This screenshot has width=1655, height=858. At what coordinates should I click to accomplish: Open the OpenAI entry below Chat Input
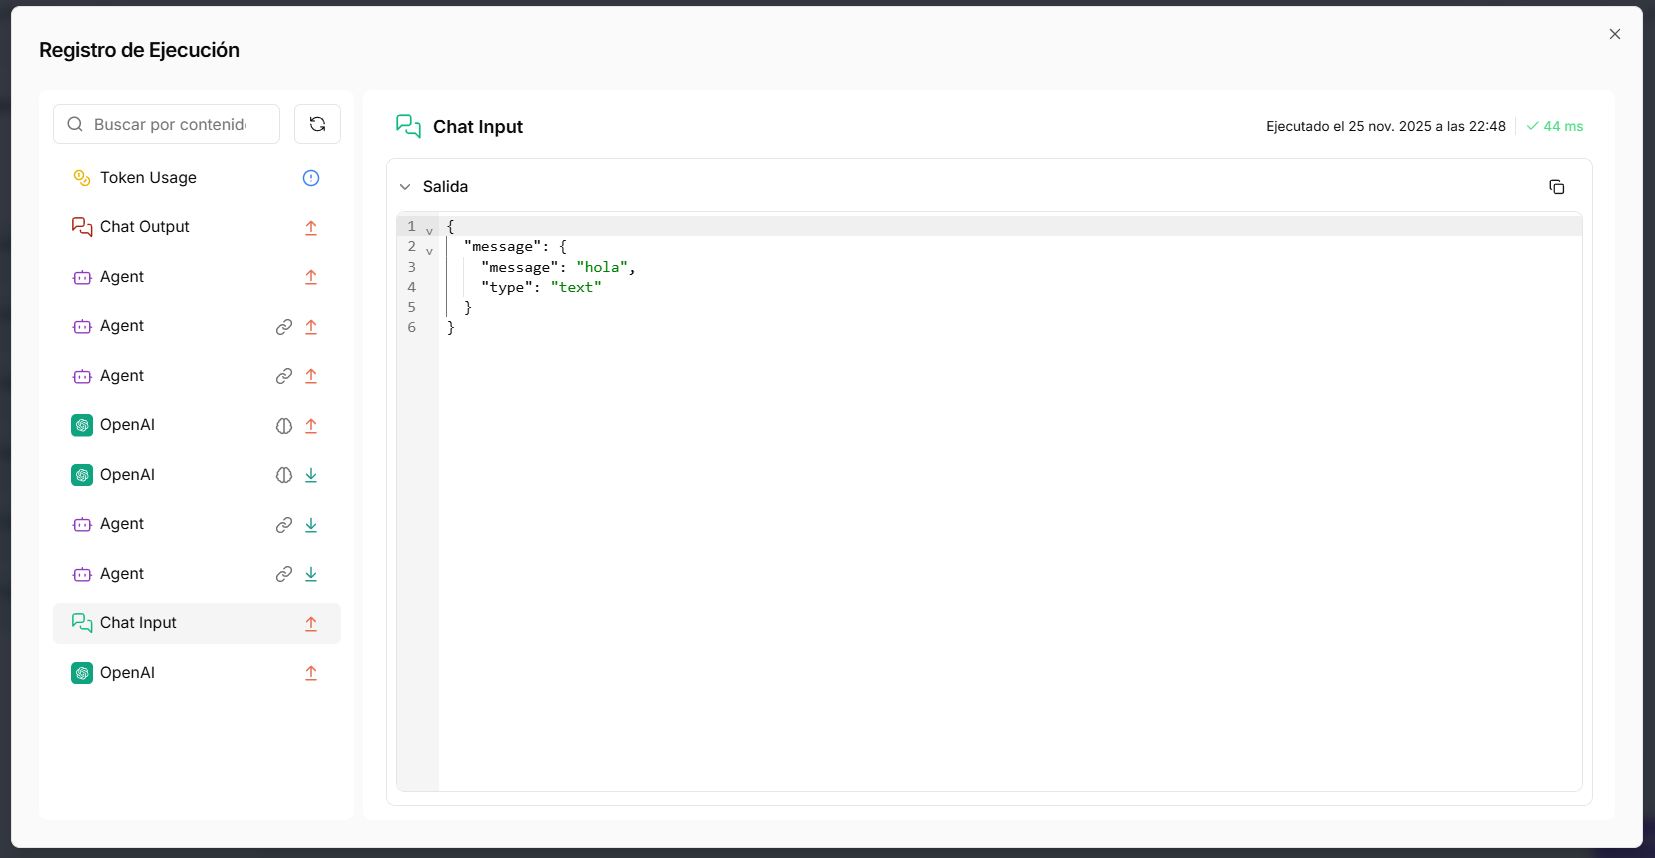[127, 673]
